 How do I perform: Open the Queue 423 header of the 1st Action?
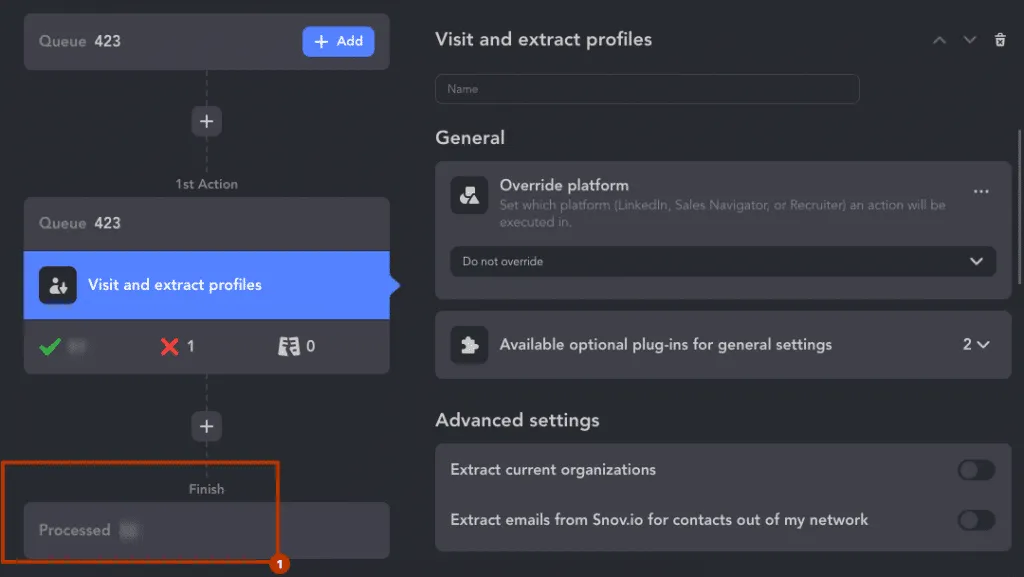(x=206, y=223)
